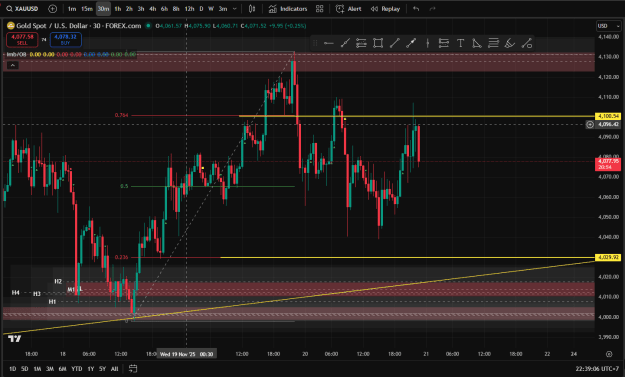
Task: Open the Indicators dialog
Action: [x=288, y=9]
